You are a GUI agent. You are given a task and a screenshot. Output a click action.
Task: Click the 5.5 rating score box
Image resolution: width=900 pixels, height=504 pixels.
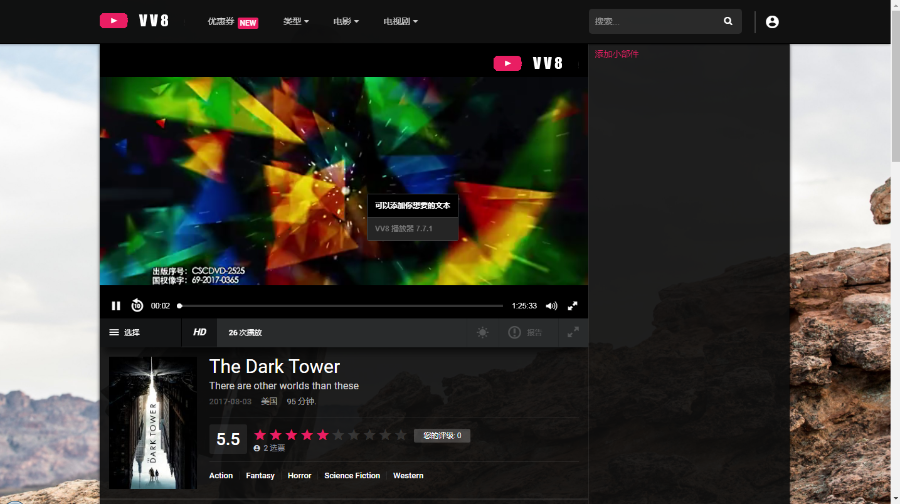click(228, 439)
